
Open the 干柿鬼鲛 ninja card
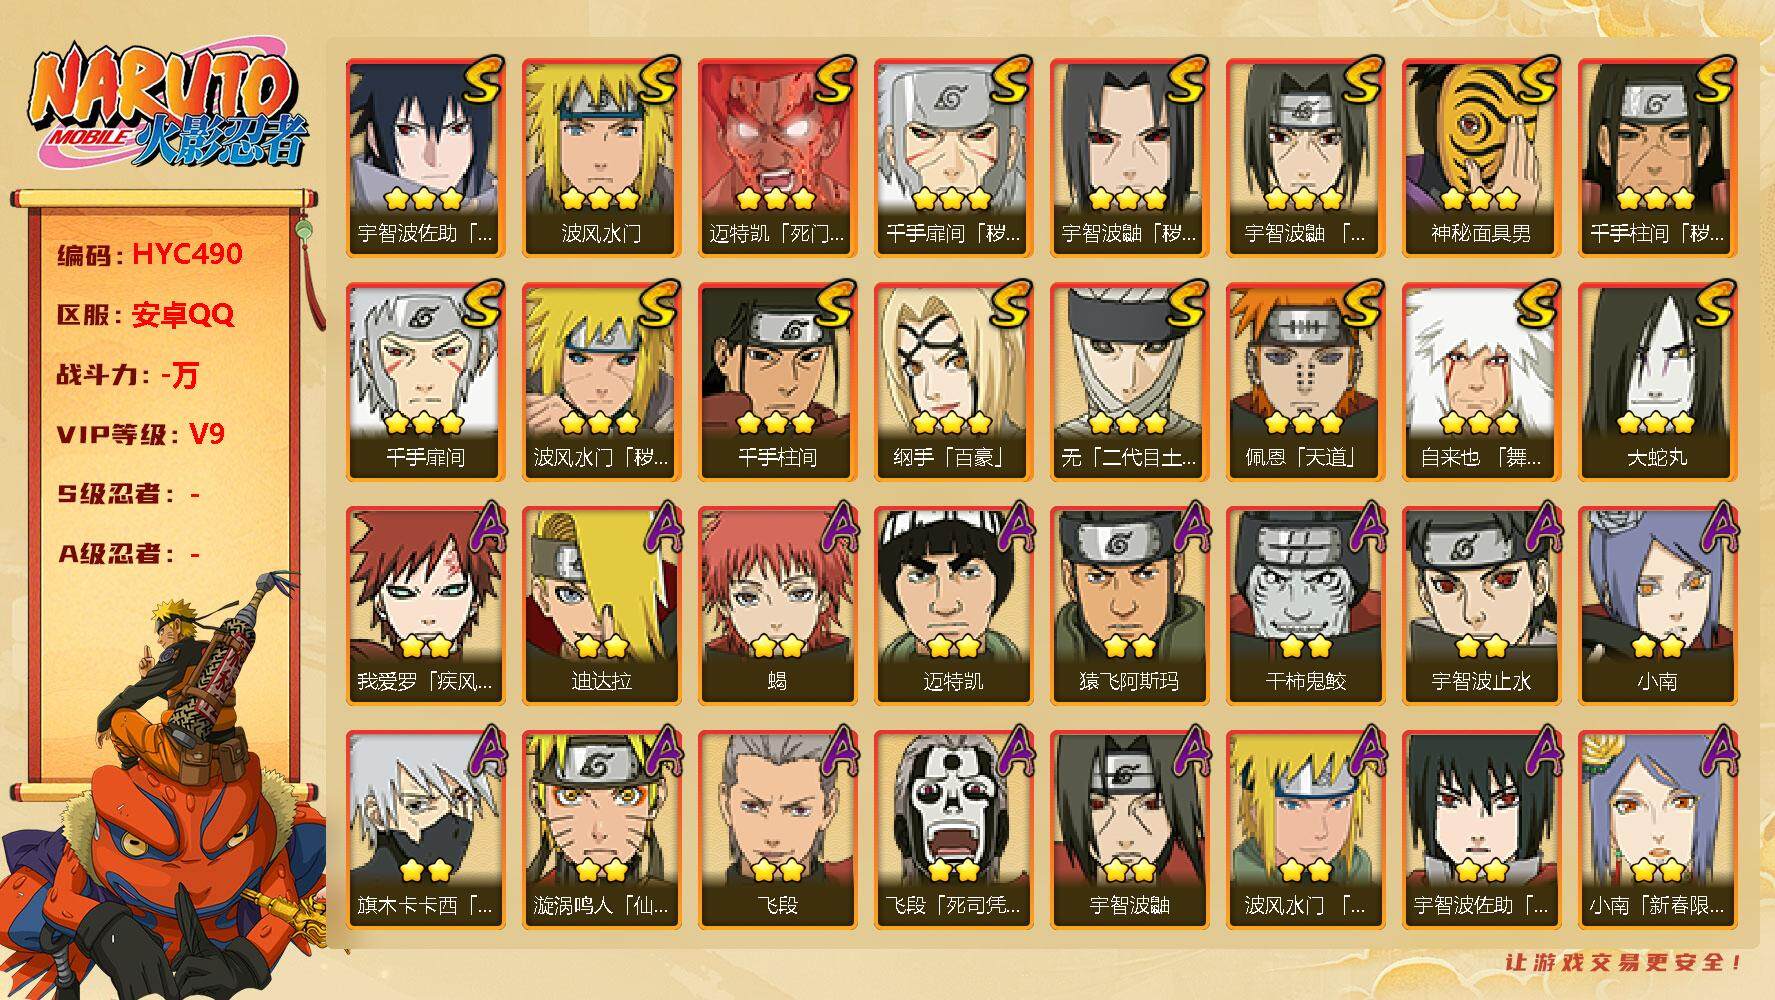(1305, 606)
